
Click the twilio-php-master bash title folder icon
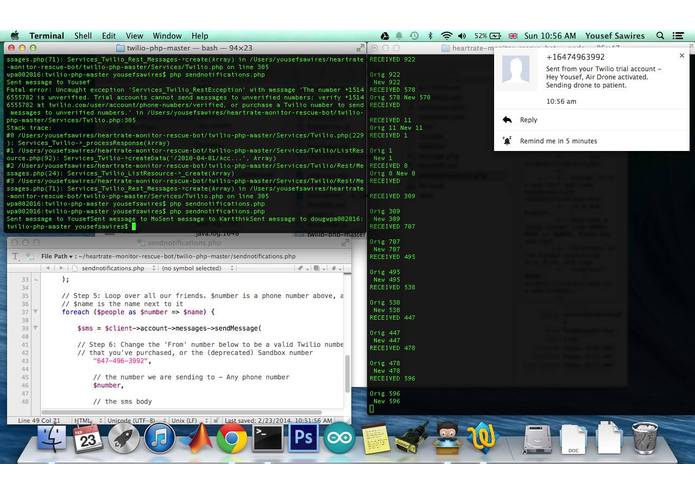point(120,48)
